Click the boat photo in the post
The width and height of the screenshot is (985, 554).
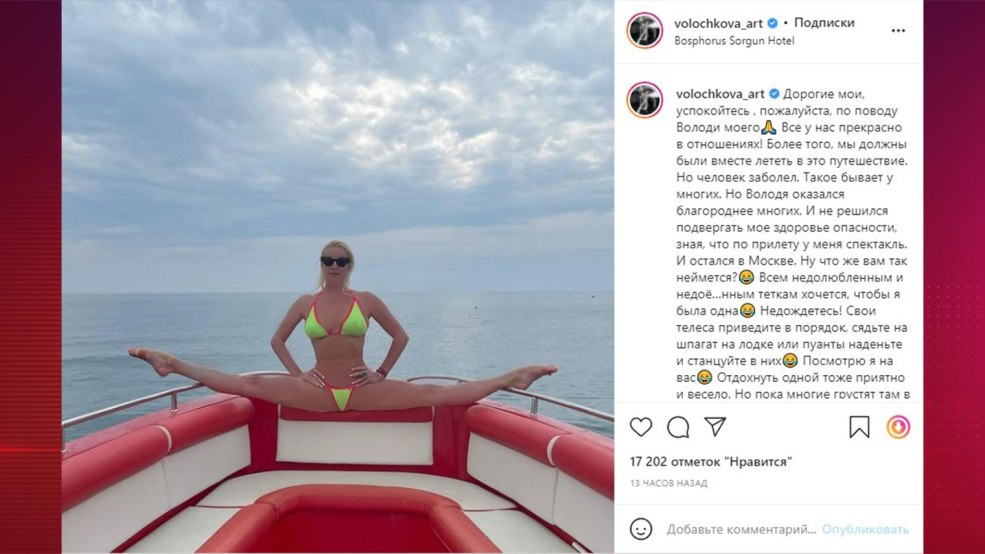(337, 276)
